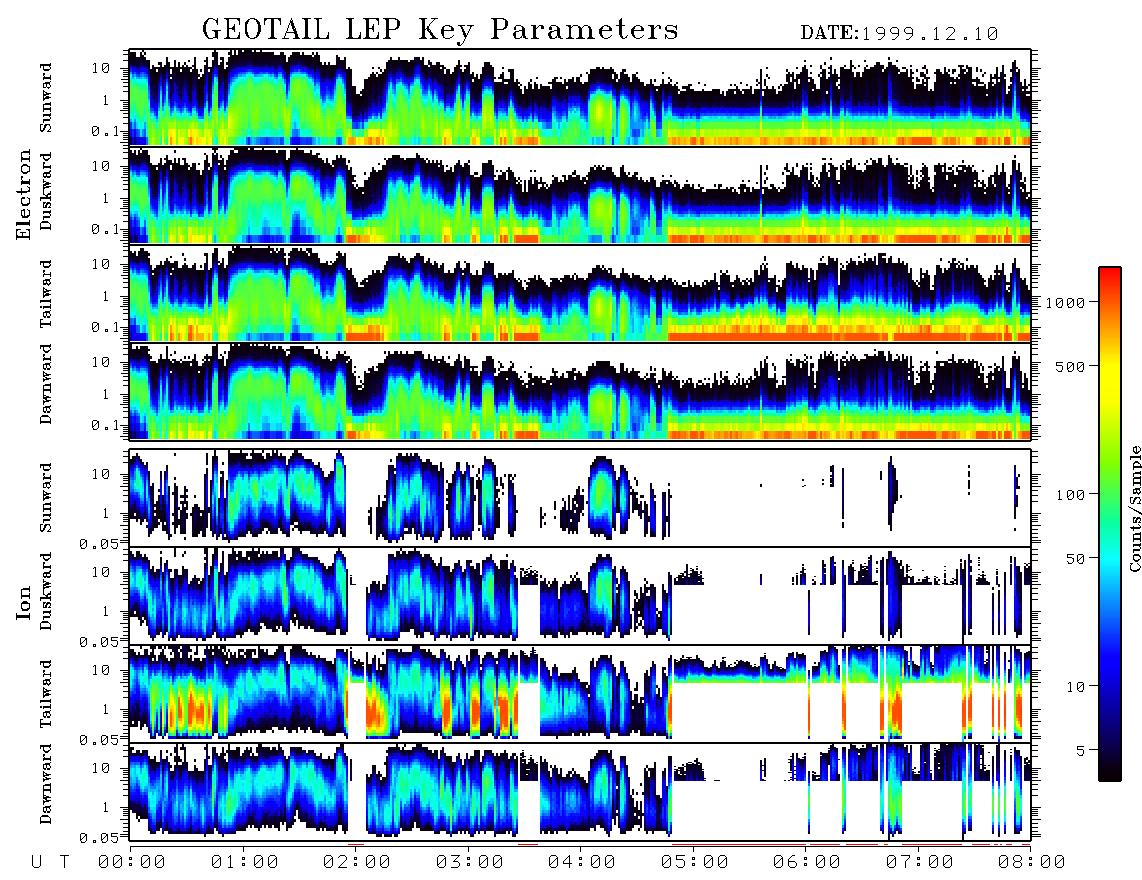1142x880 pixels.
Task: Click the Electron "Tailward" panel label
Action: (46, 293)
